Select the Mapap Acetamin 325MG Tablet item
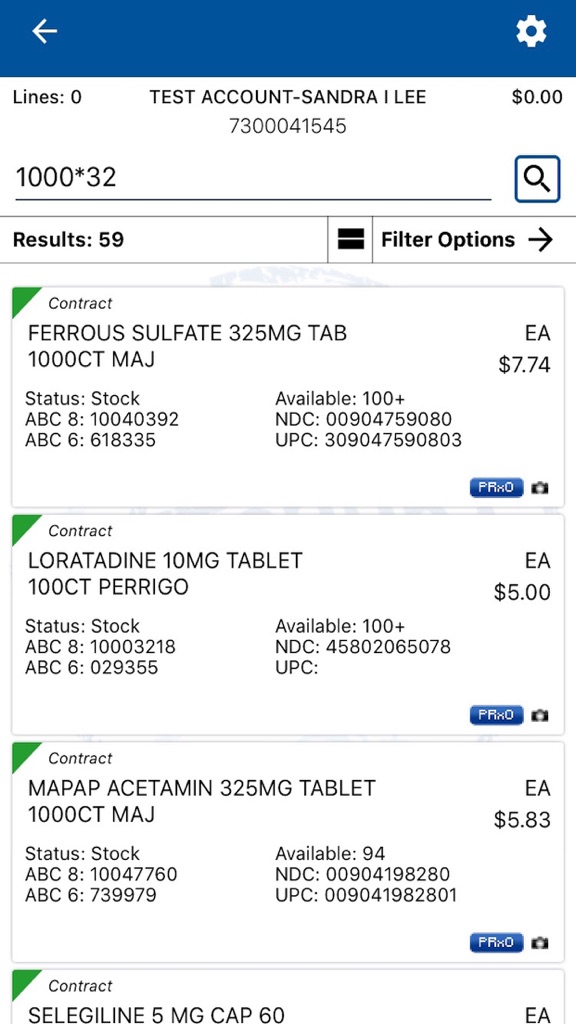Image resolution: width=576 pixels, height=1024 pixels. (288, 852)
